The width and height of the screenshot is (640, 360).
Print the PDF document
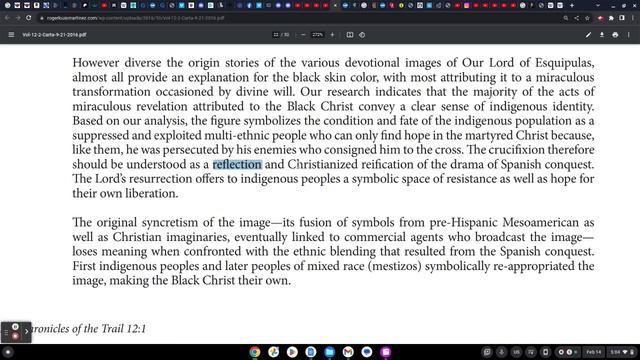click(615, 35)
